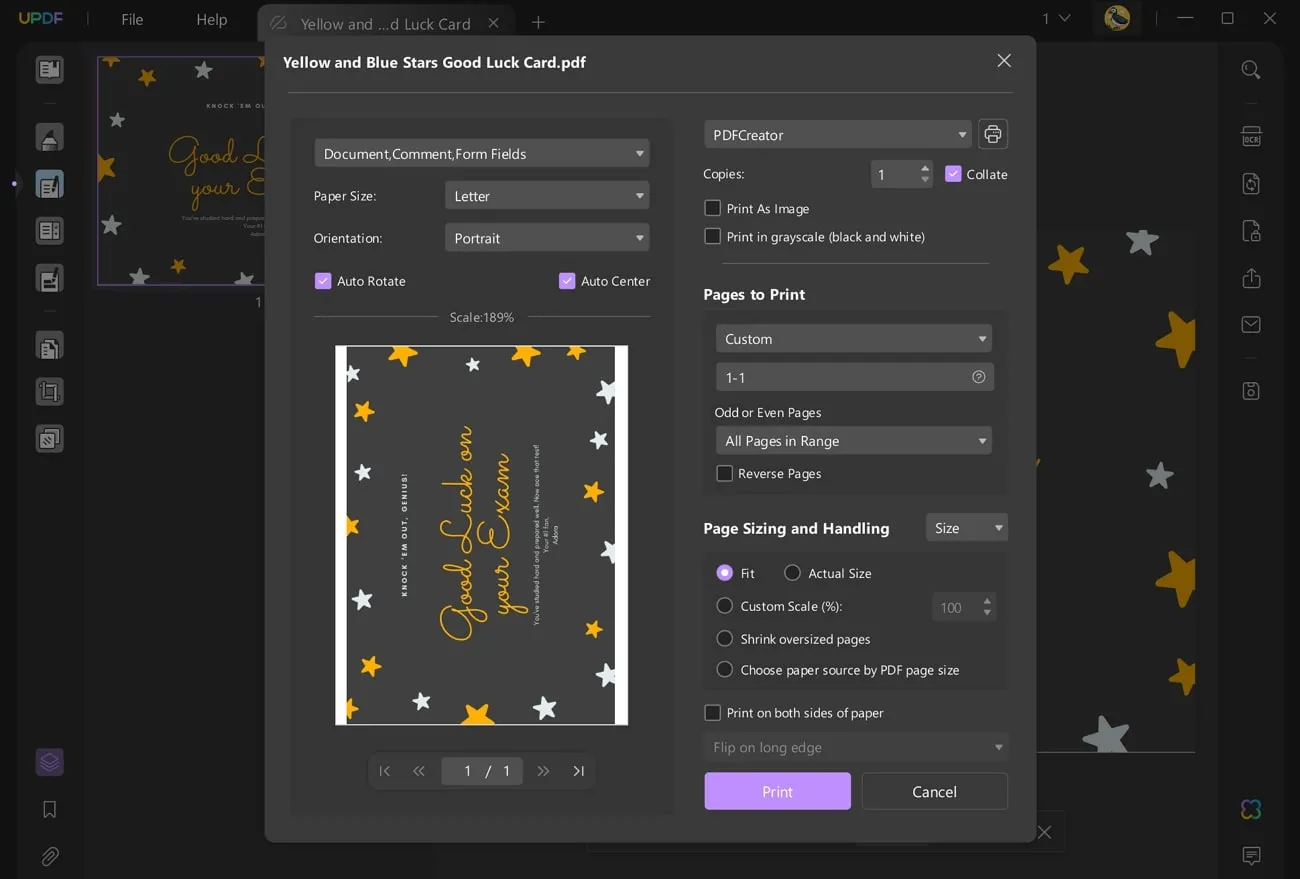Click the print preview card thumbnail
Screen dimensions: 1300x879
click(481, 535)
